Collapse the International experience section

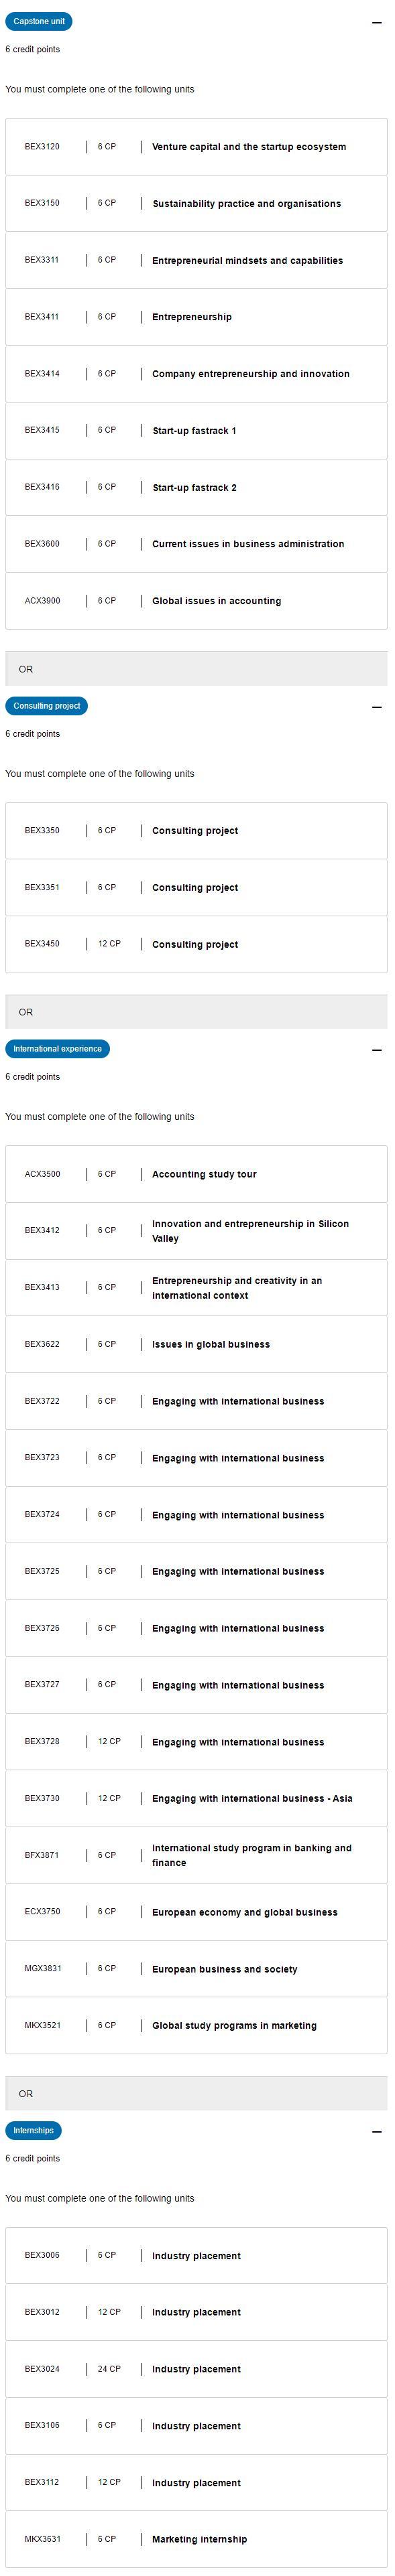[x=376, y=1050]
